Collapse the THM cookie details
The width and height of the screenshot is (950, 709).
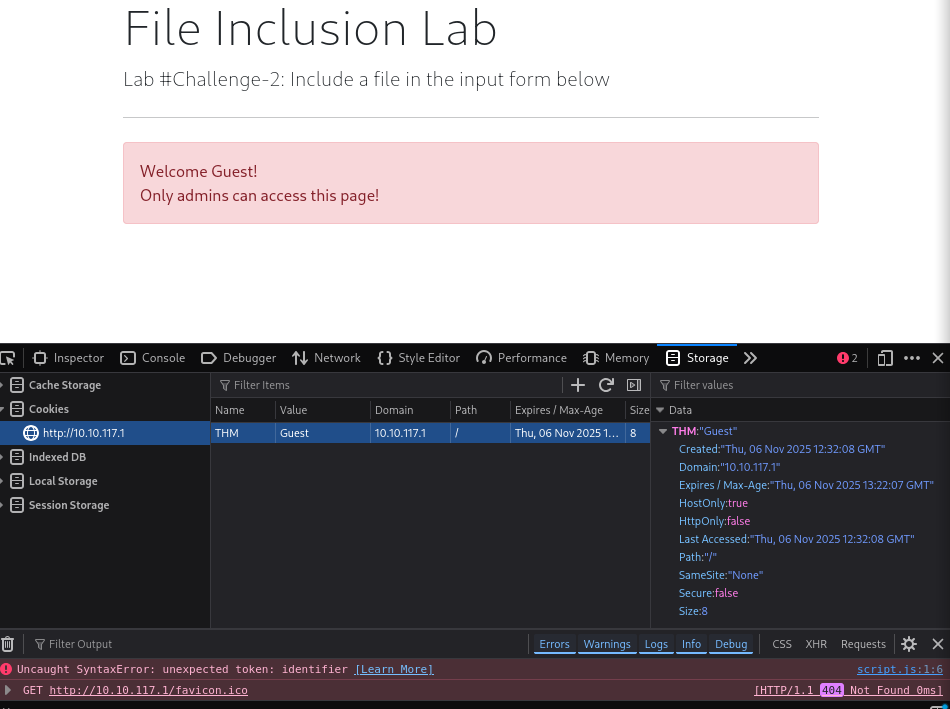pyautogui.click(x=663, y=431)
